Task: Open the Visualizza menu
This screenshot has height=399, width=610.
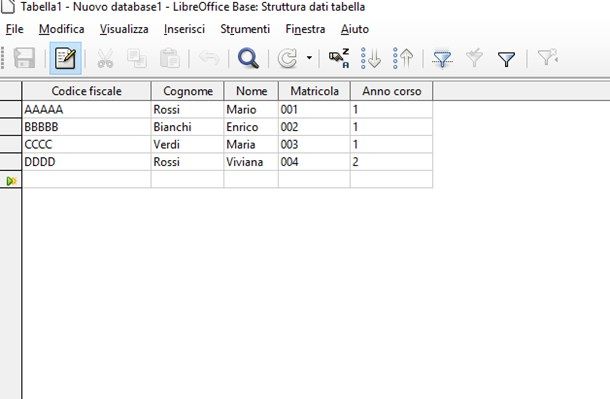Action: coord(124,29)
